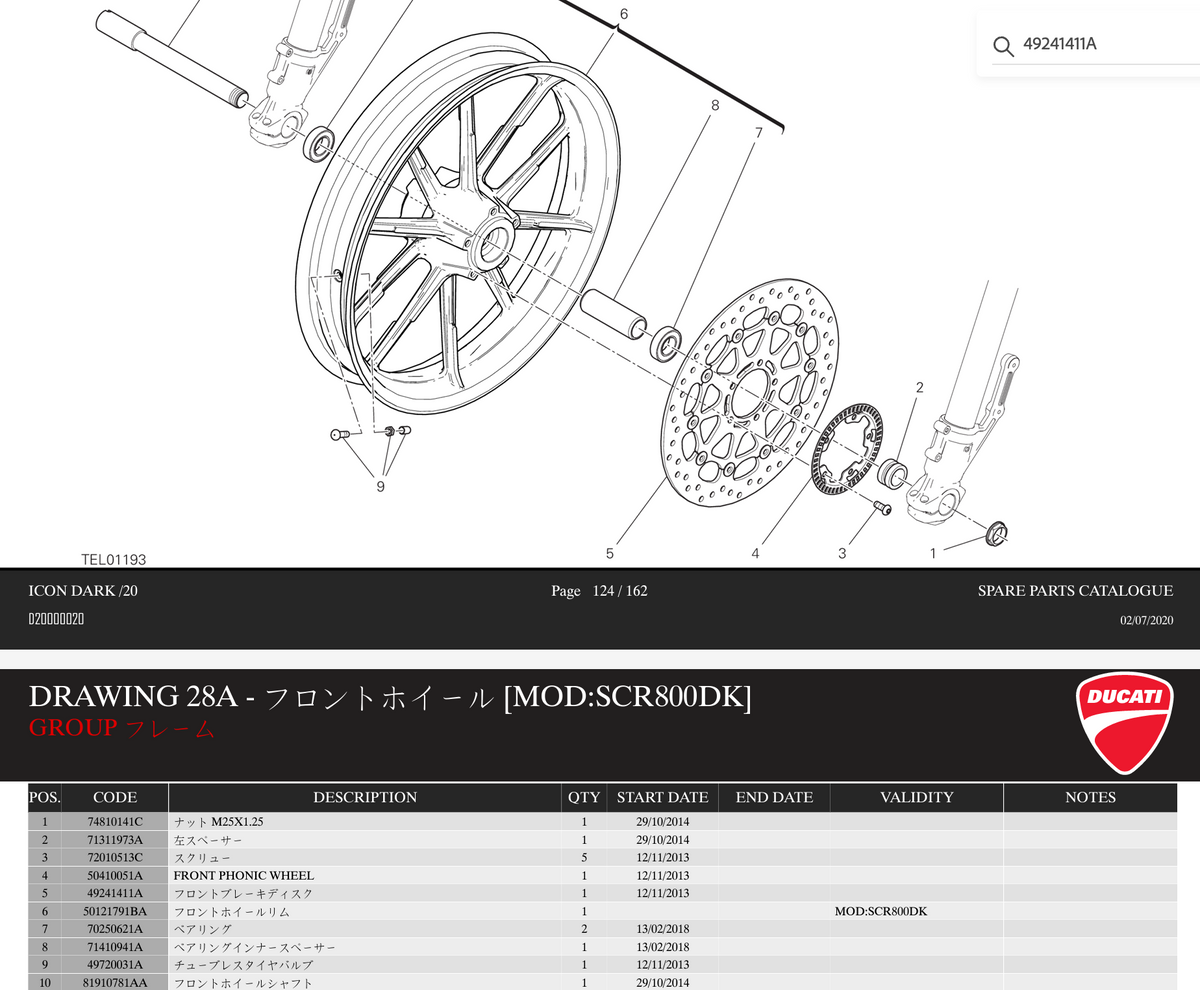Image resolution: width=1200 pixels, height=990 pixels.
Task: Click diagram callout number 7
Action: pos(759,132)
